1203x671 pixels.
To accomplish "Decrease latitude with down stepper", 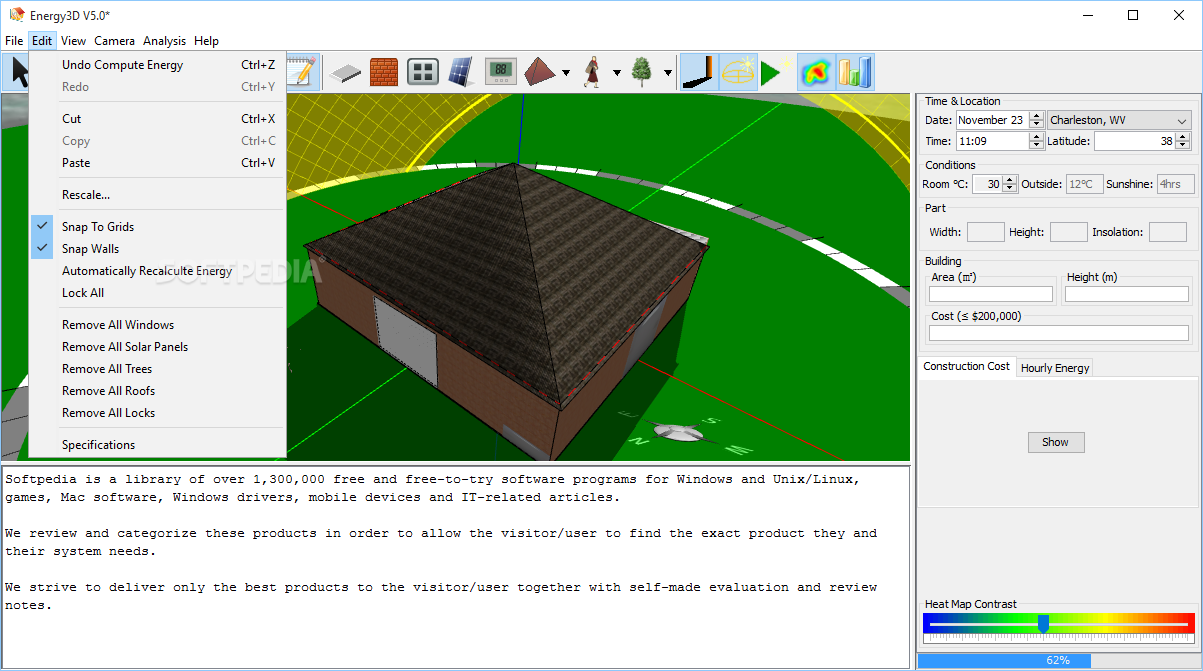I will point(1185,146).
